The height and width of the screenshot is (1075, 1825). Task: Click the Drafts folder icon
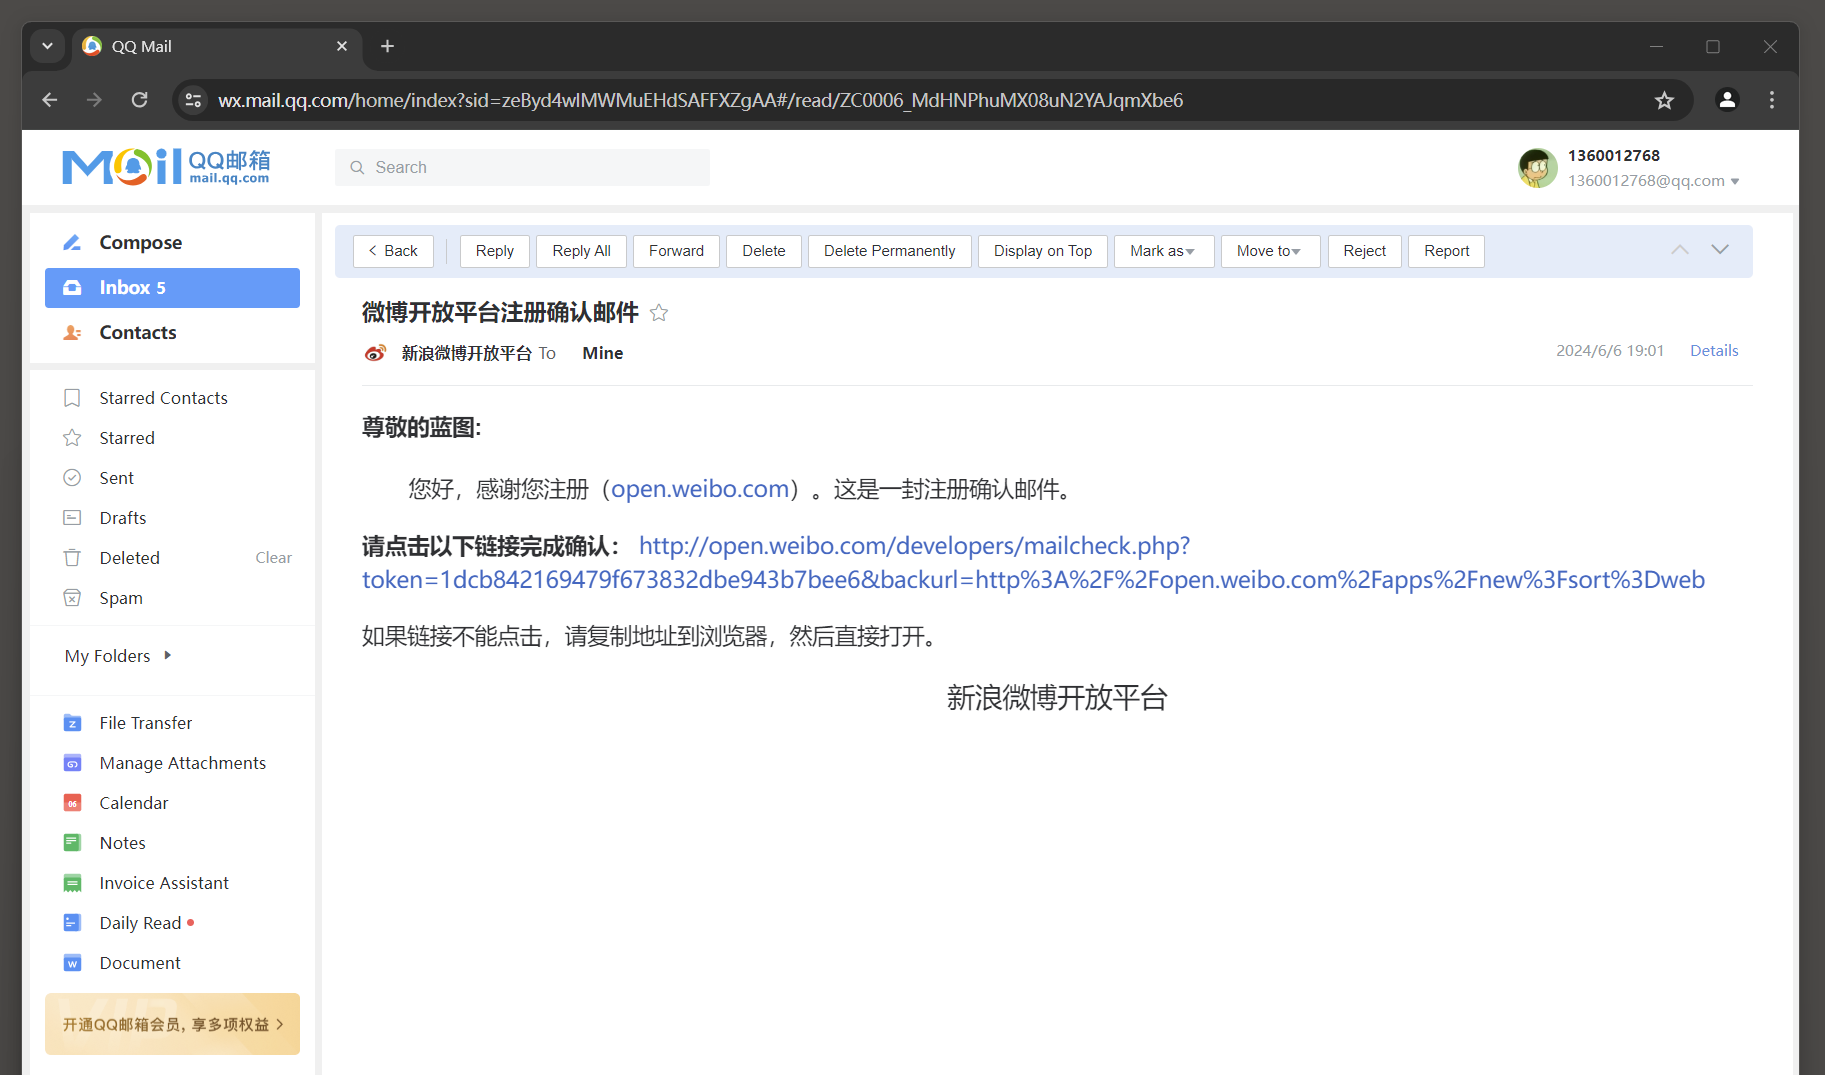(x=72, y=518)
